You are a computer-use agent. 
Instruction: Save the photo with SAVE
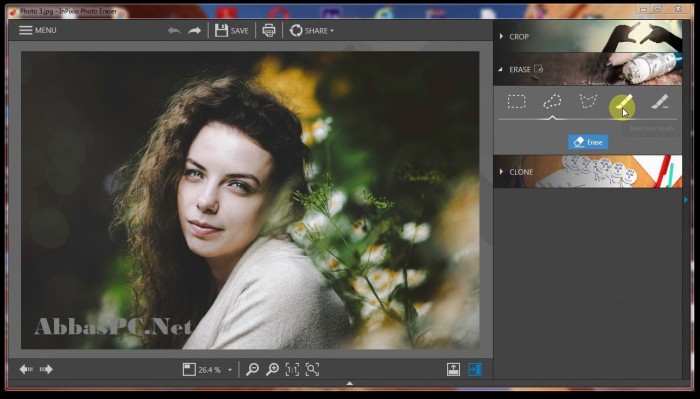pos(231,30)
